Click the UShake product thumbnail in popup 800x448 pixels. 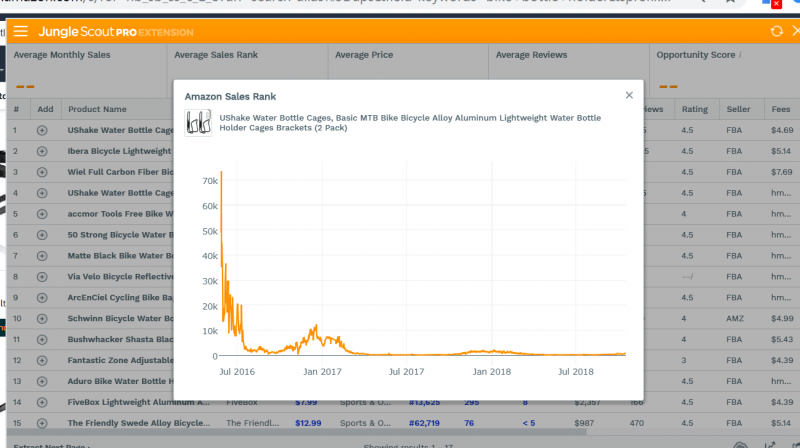(198, 122)
